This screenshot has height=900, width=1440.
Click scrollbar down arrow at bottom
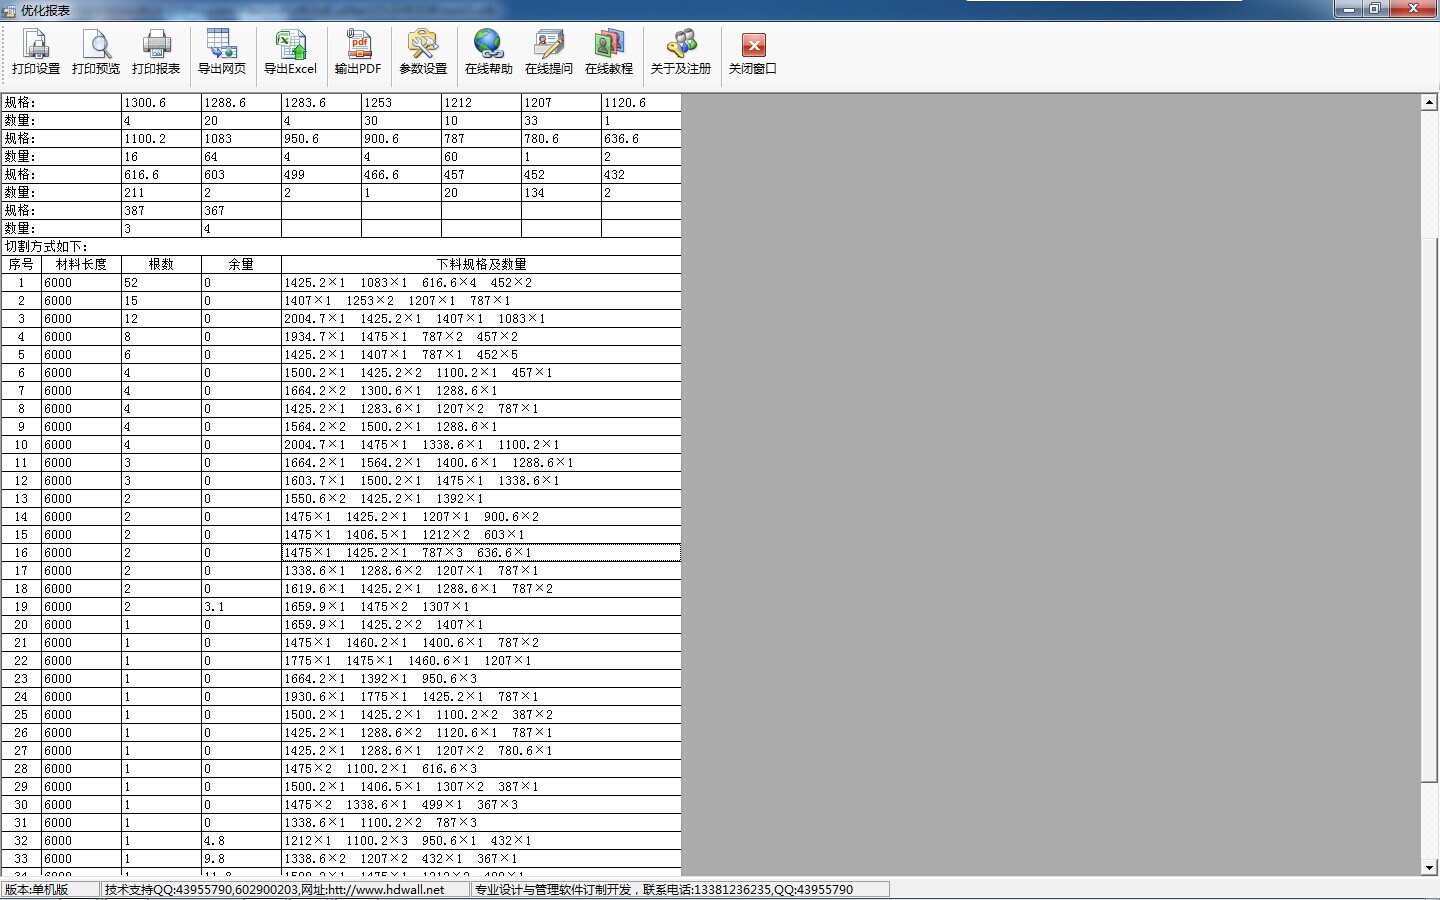pos(1429,868)
